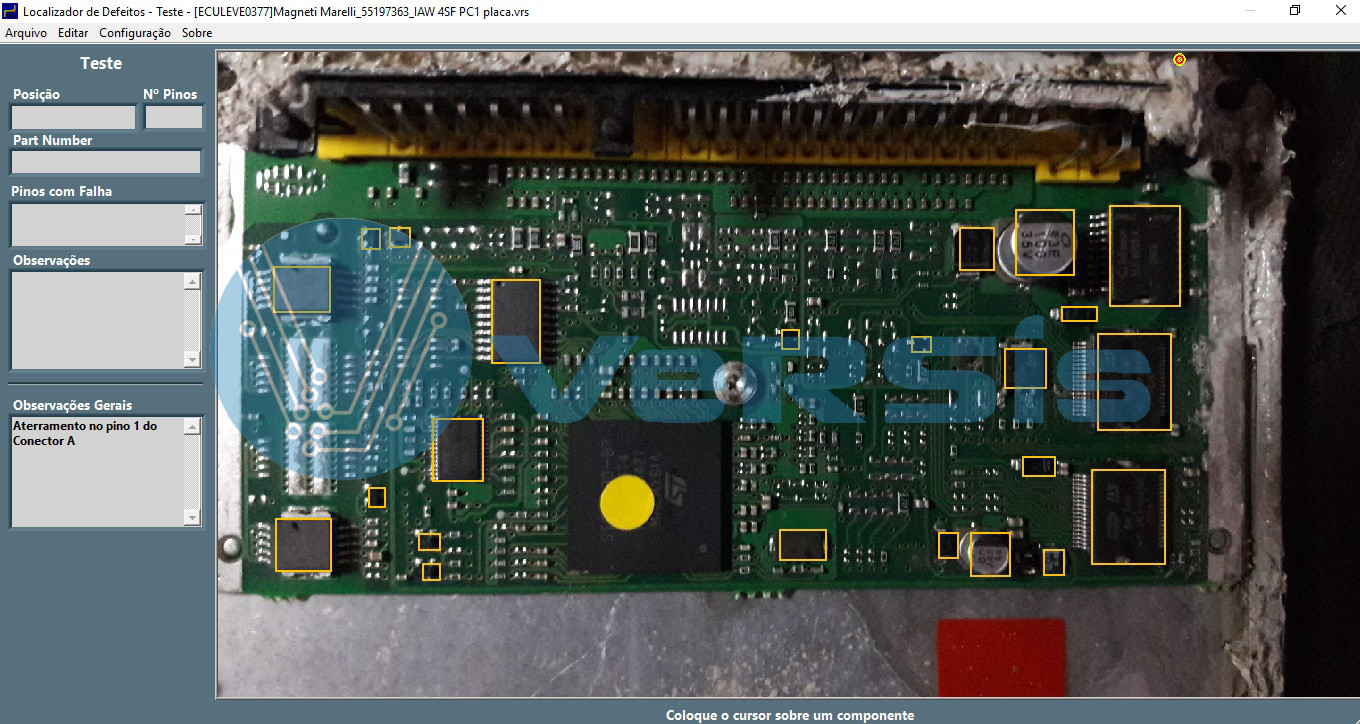Open the Arquivo menu

(x=26, y=33)
